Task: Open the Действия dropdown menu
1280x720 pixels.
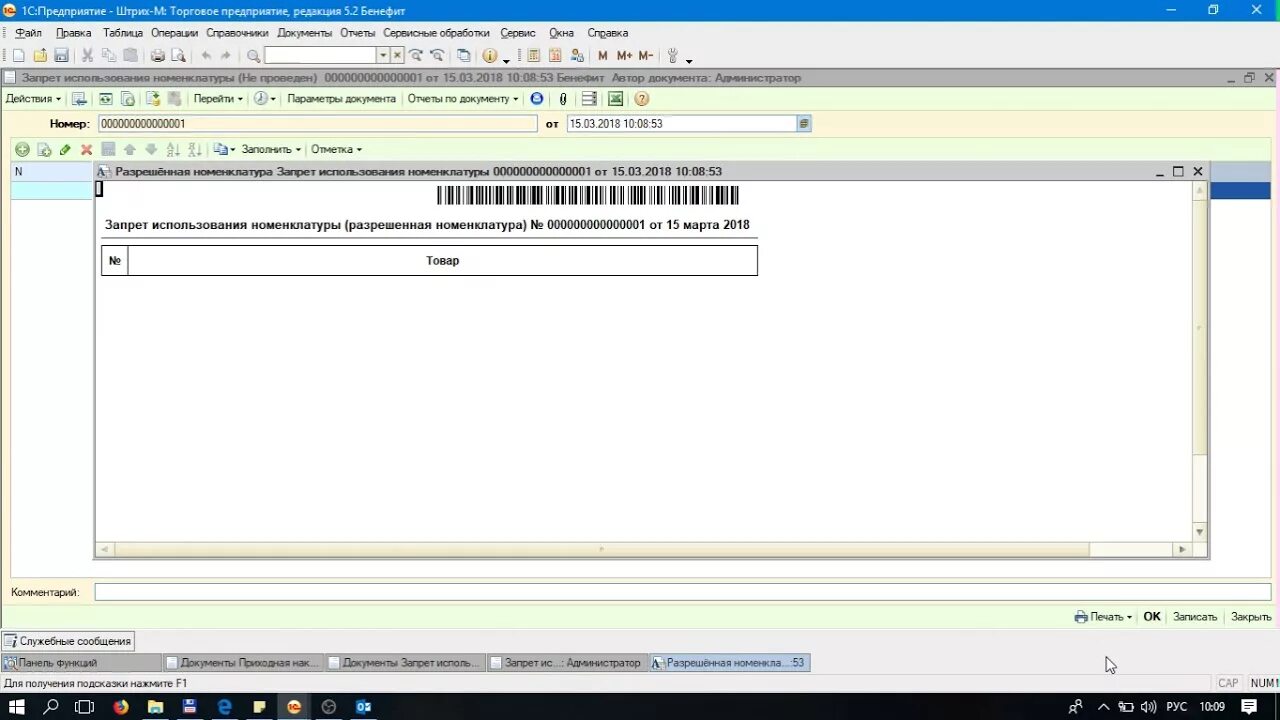Action: click(x=33, y=99)
